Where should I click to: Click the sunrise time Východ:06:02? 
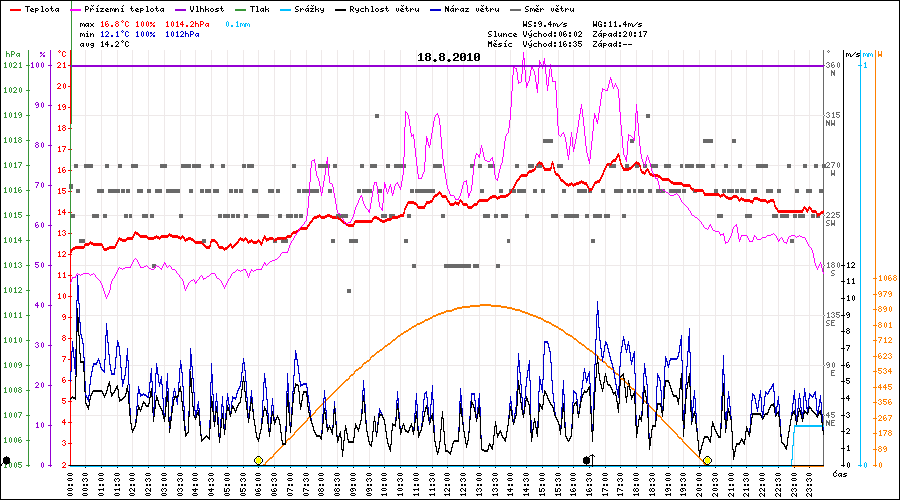[x=552, y=34]
